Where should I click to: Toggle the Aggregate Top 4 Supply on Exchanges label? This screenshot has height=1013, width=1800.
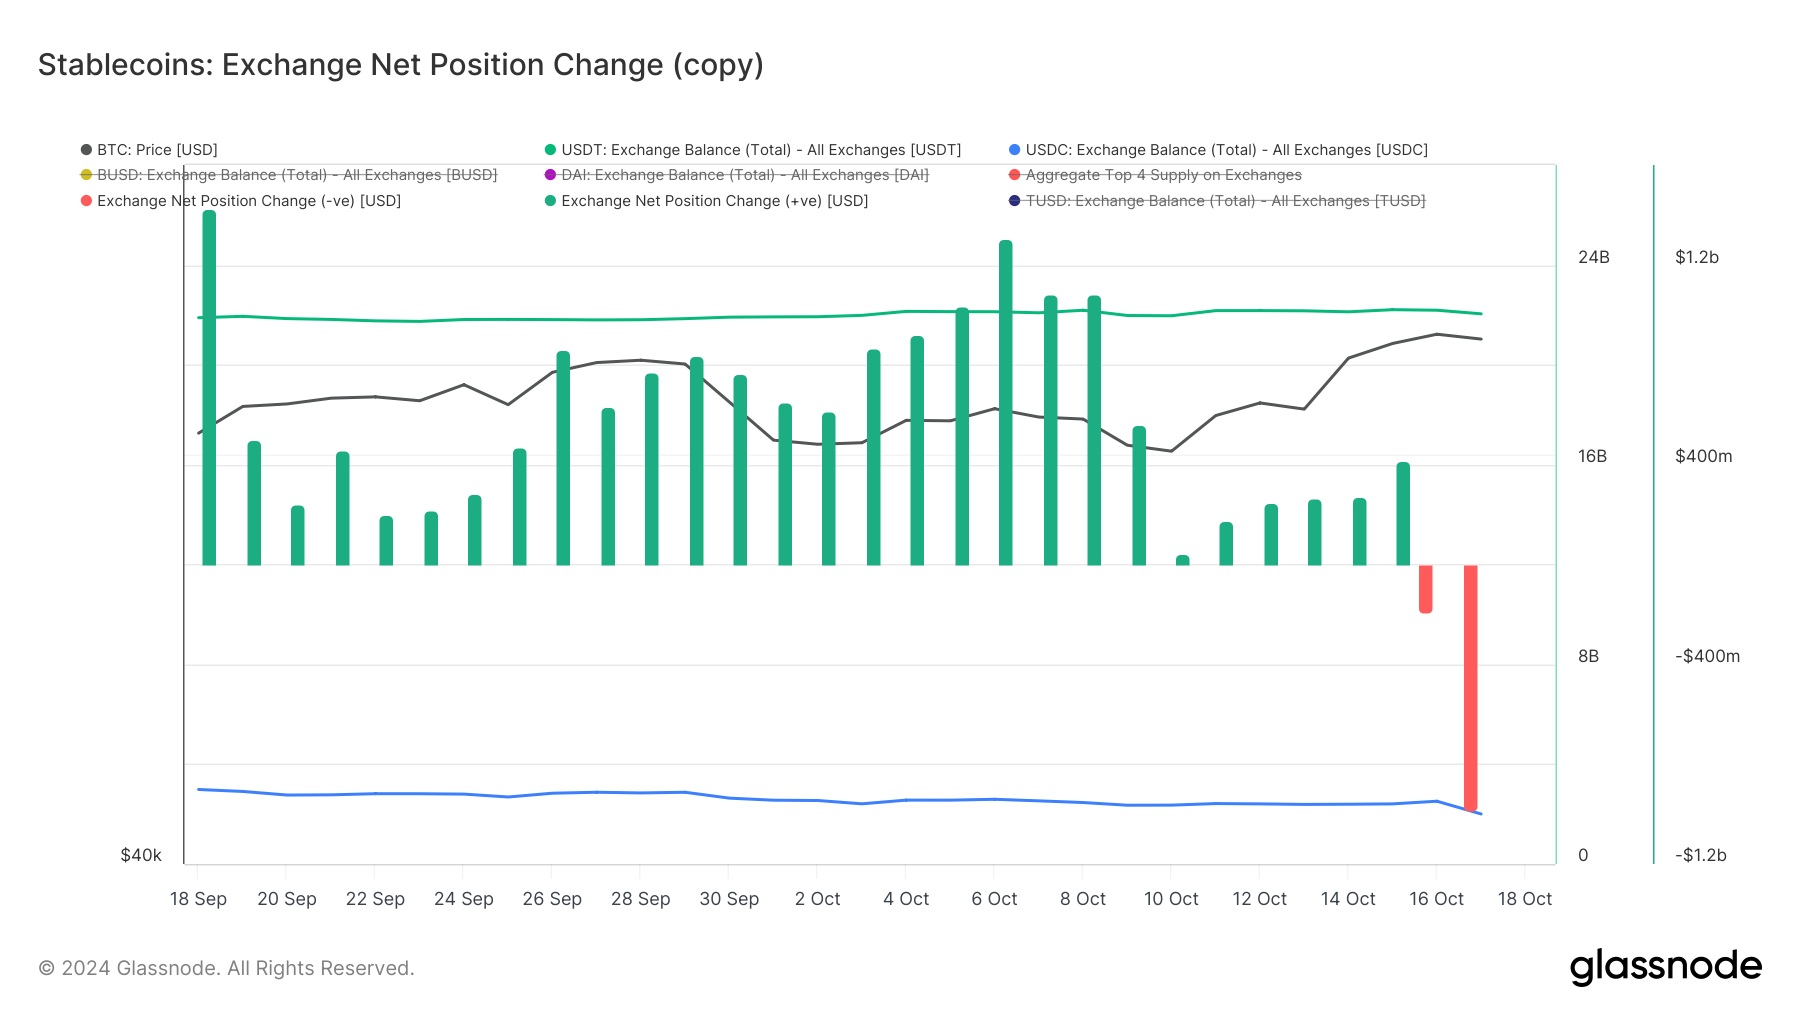pos(1163,175)
